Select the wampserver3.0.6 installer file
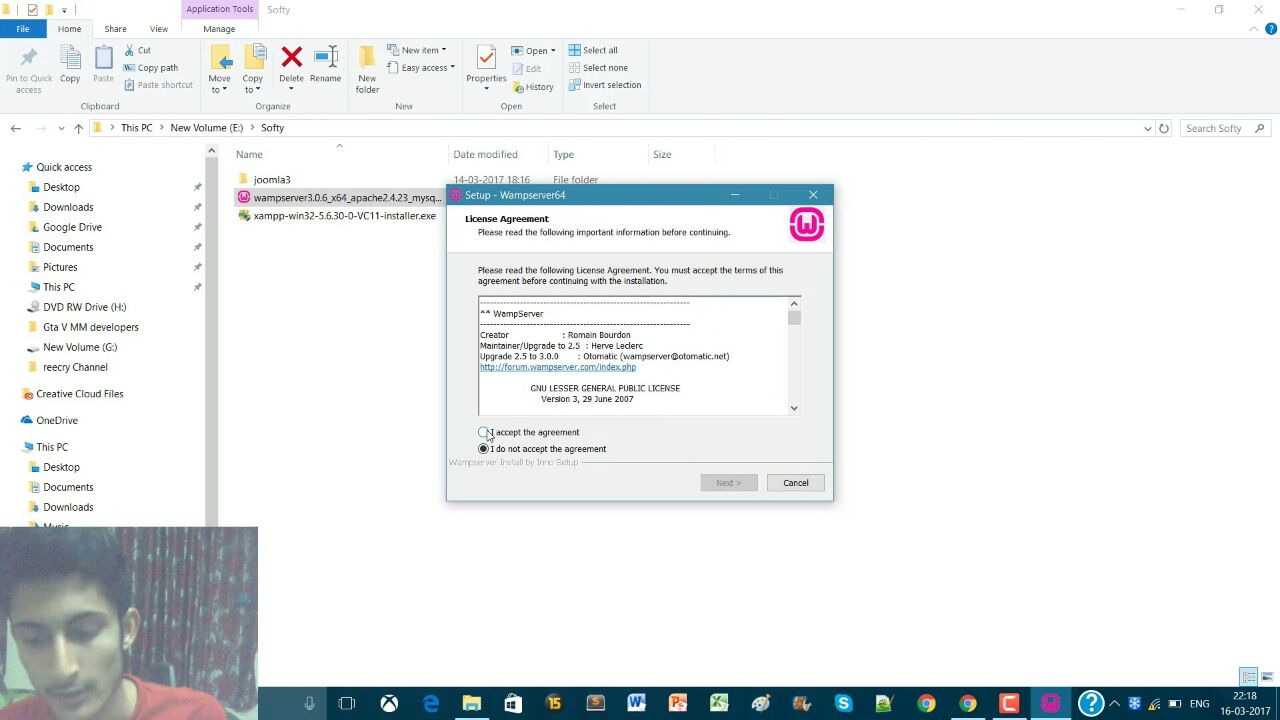 coord(338,198)
